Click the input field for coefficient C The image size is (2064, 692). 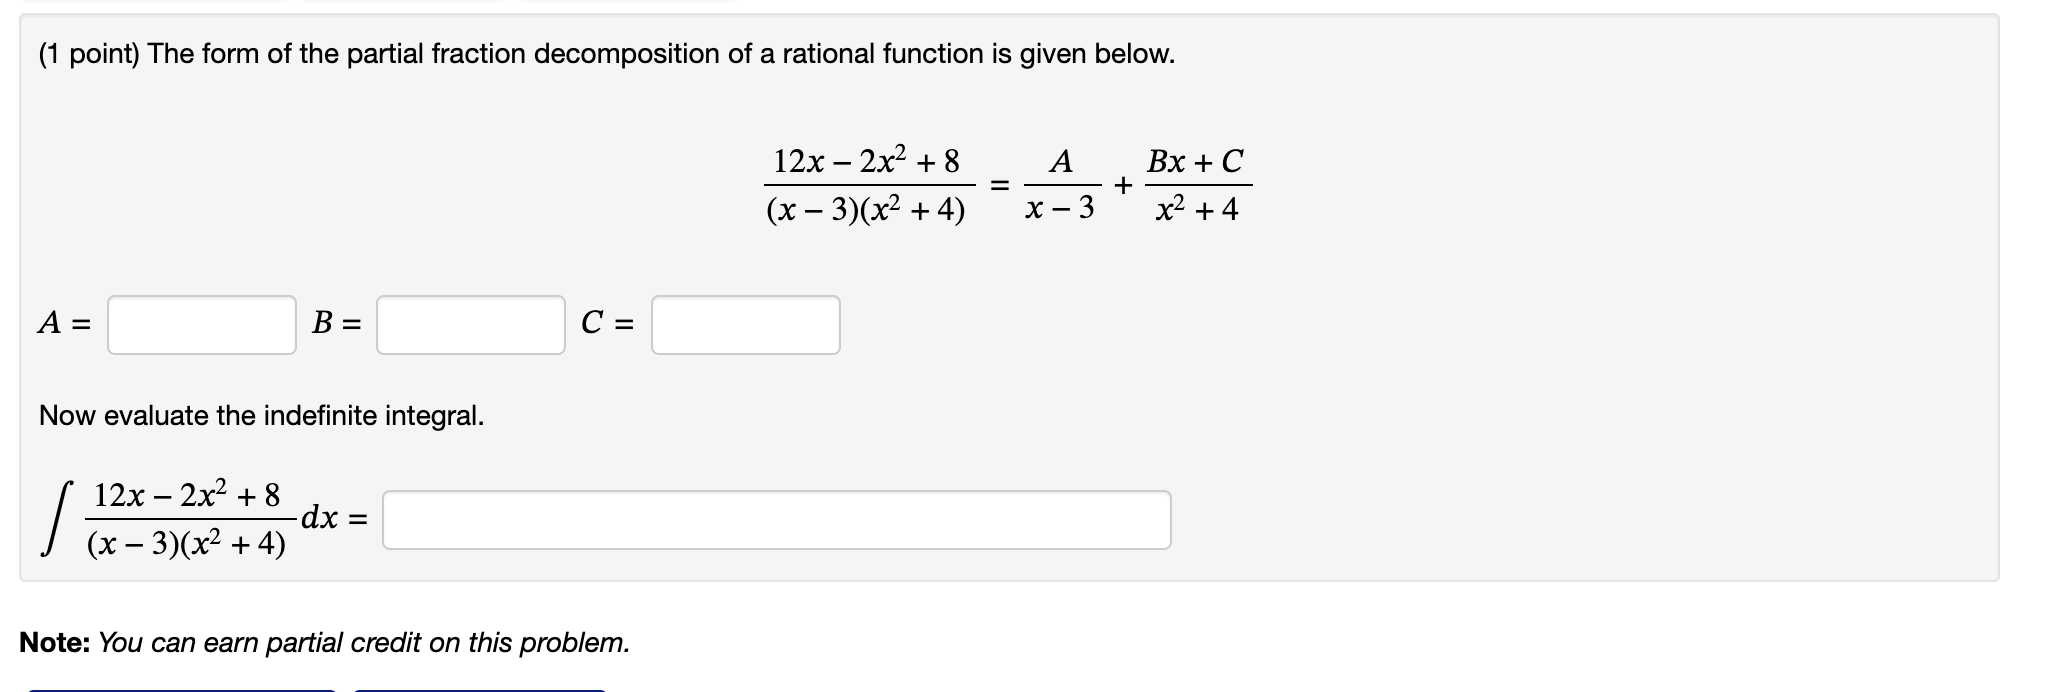point(745,322)
